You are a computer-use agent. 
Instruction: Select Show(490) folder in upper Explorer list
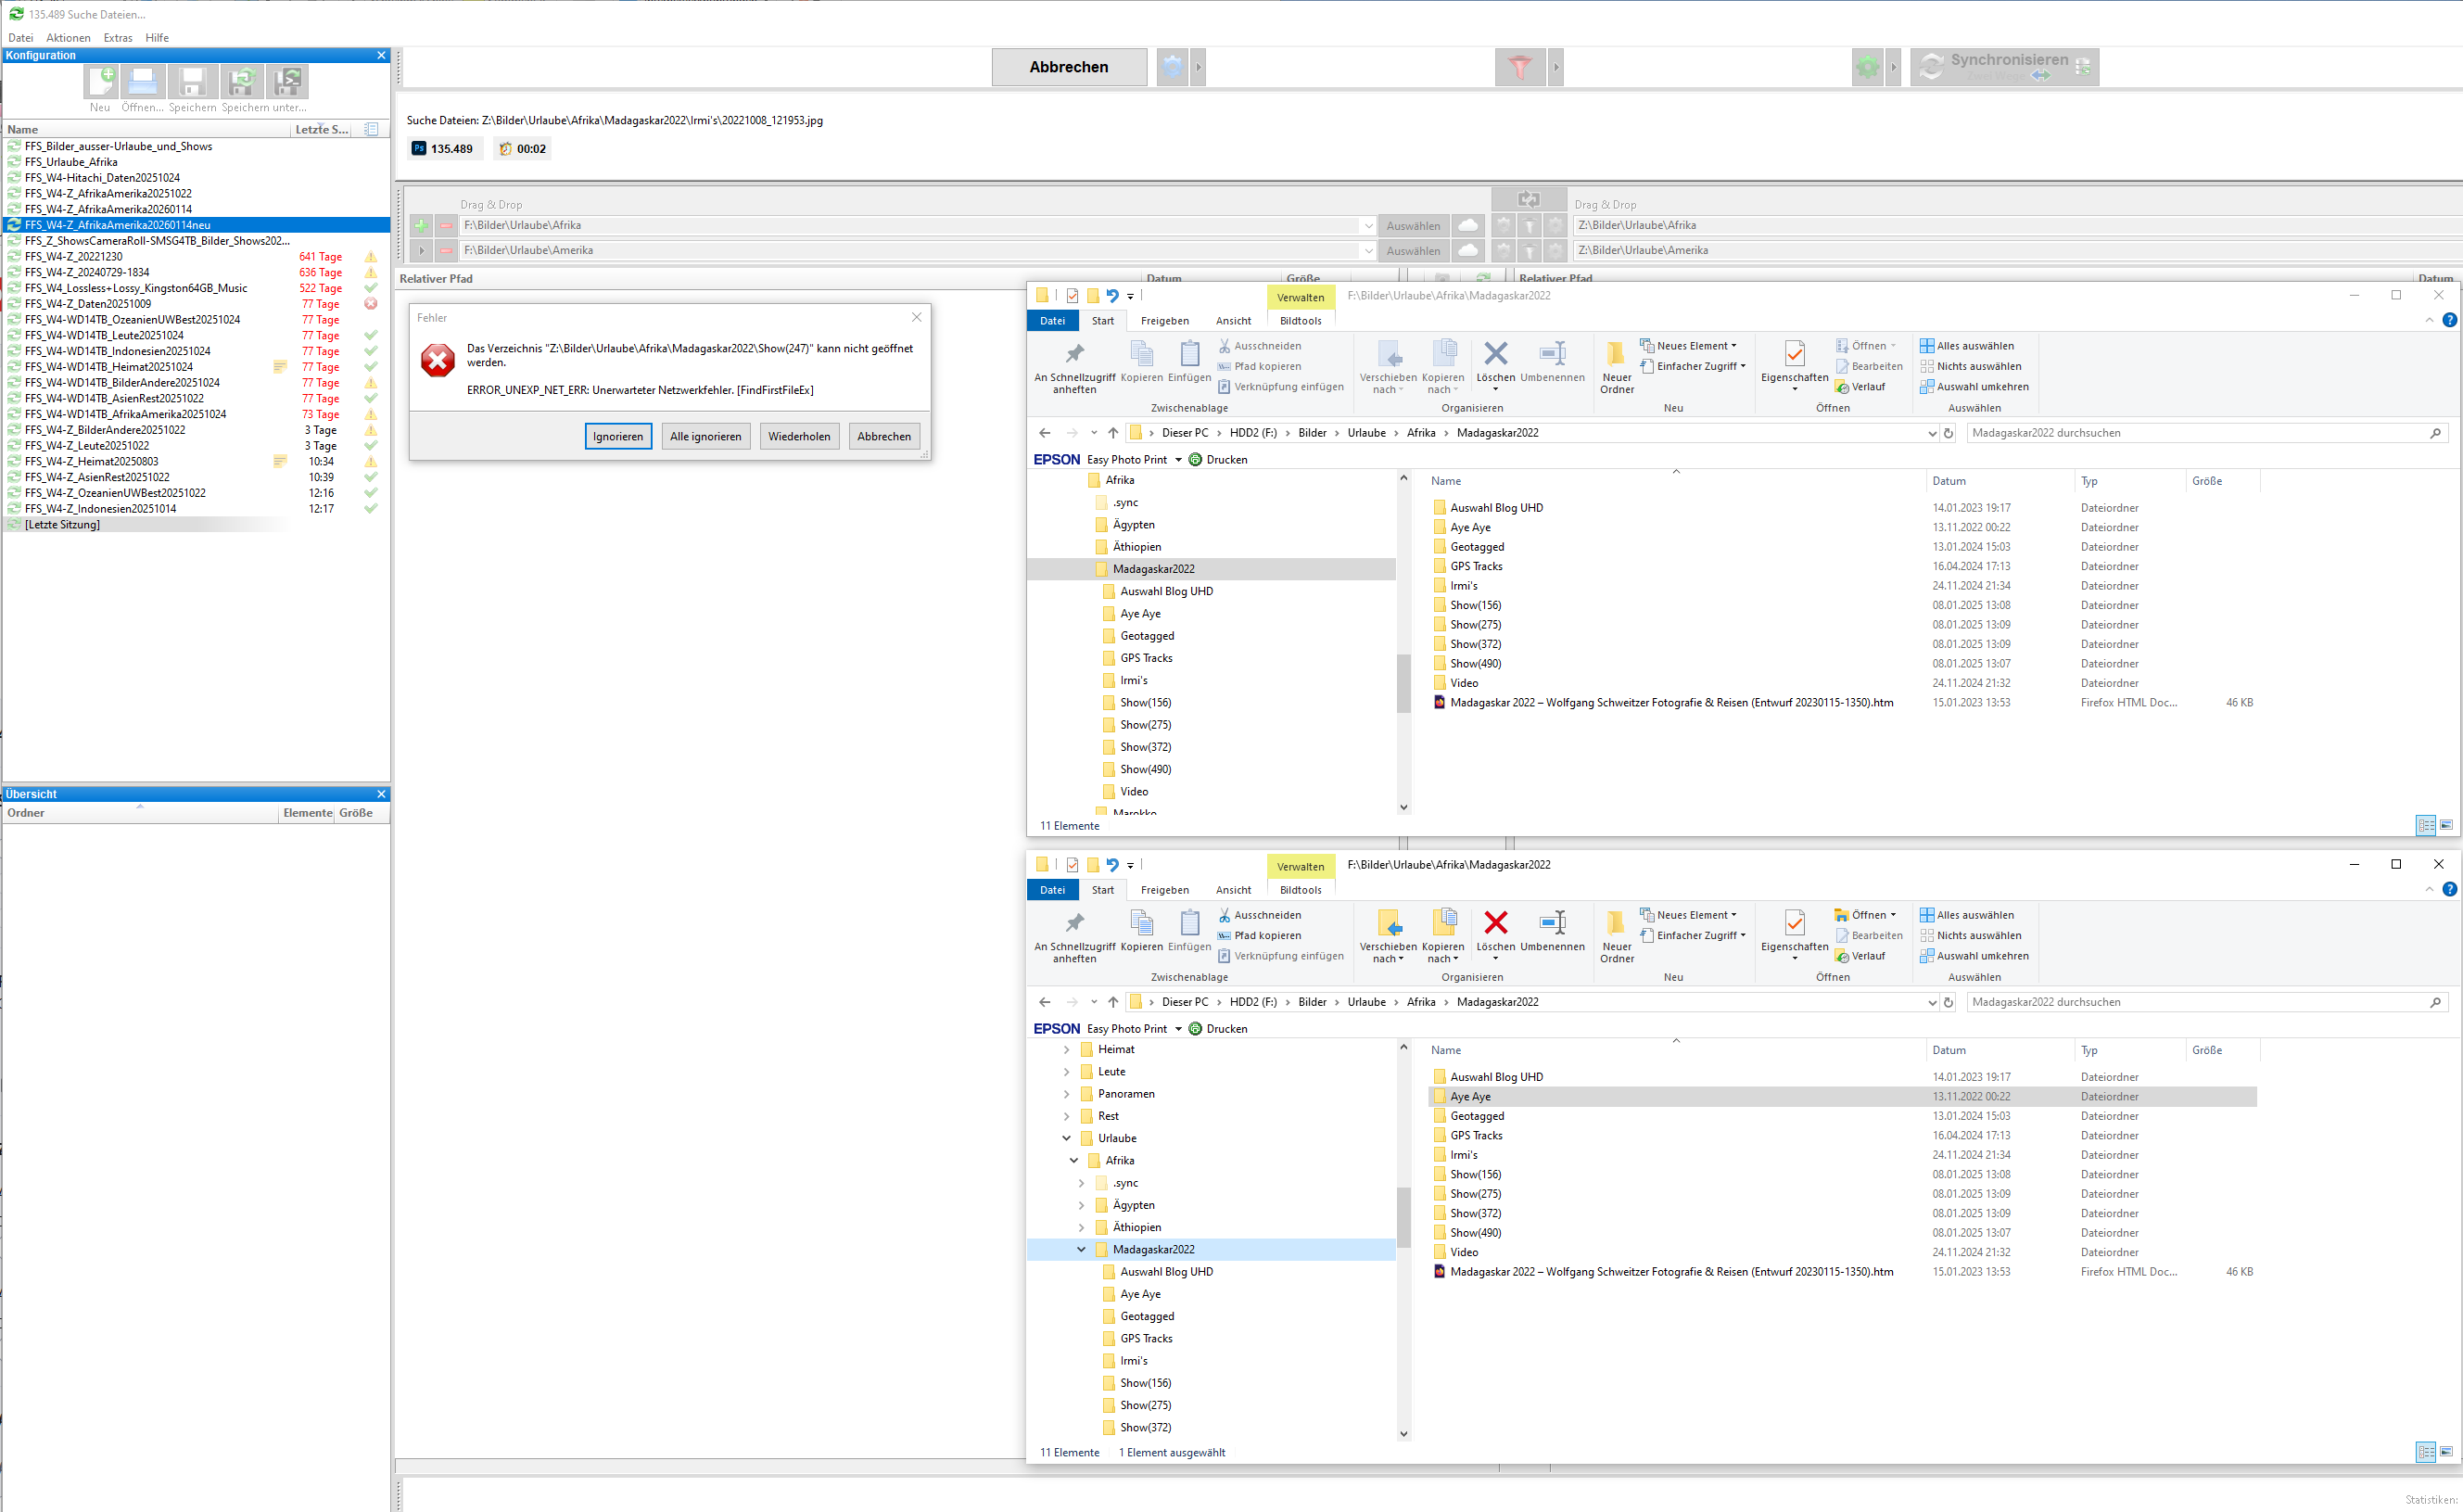1475,664
